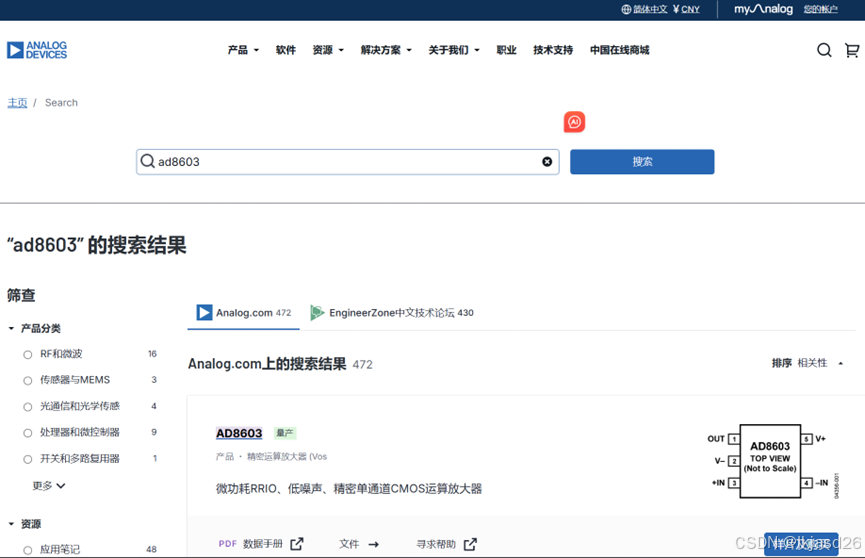Click the red AI assistant icon
The image size is (865, 558).
[x=574, y=122]
